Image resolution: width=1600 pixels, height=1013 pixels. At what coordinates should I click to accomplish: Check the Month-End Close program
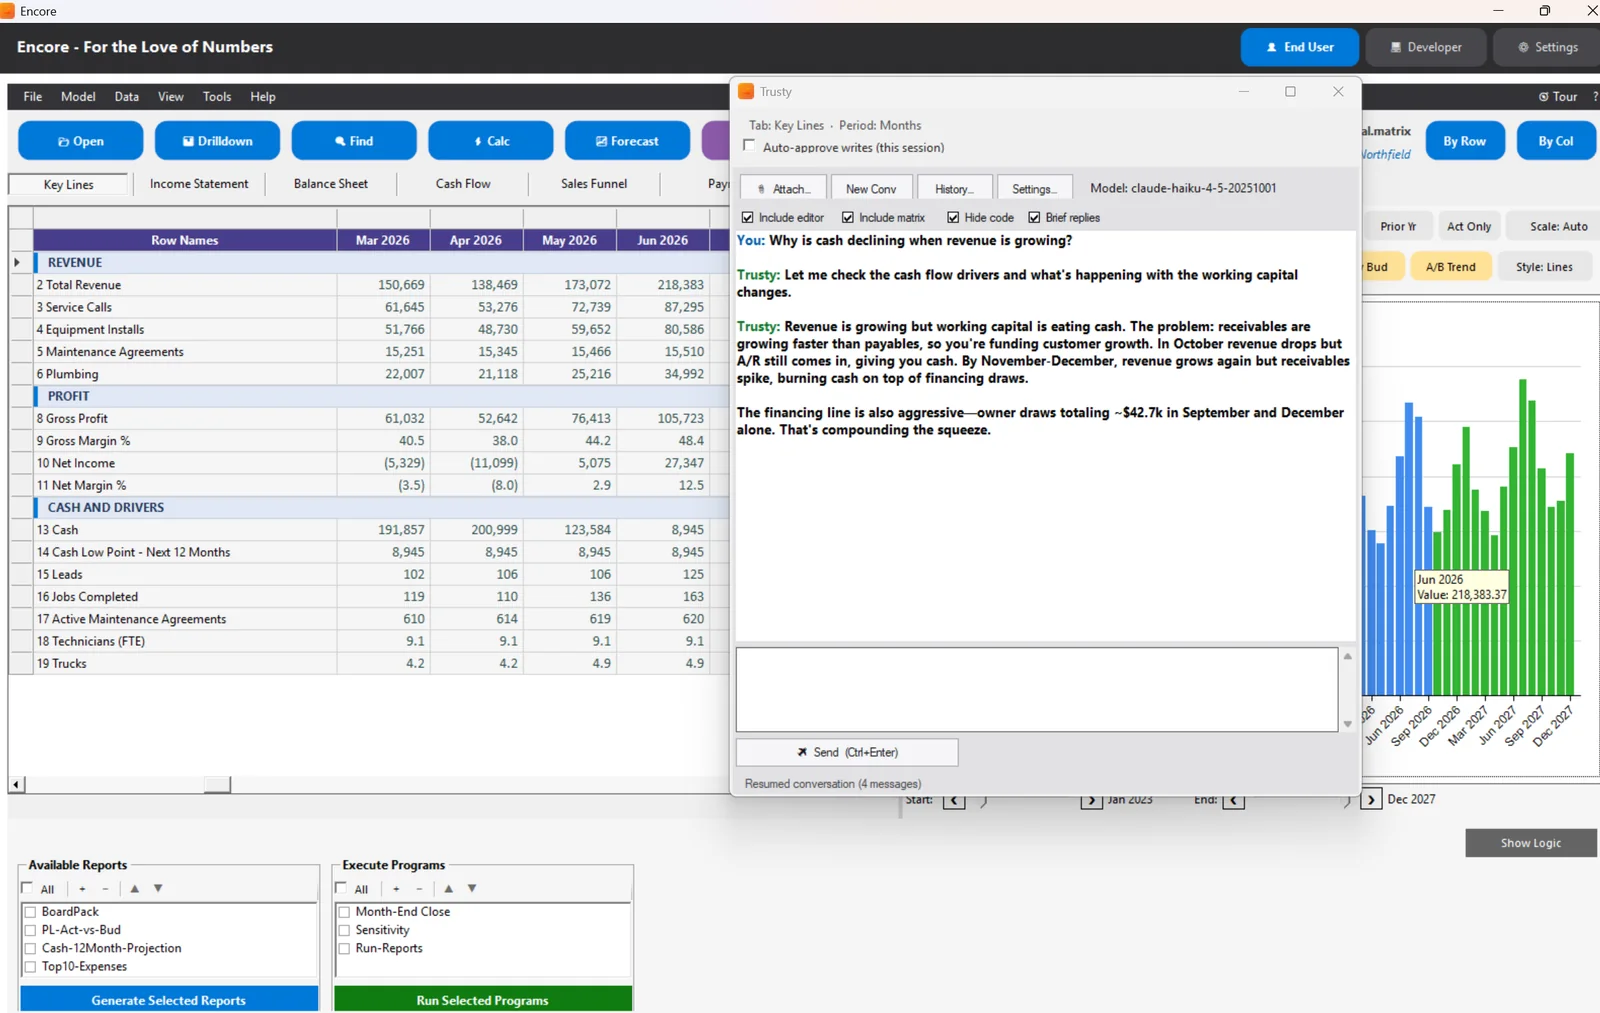click(344, 912)
